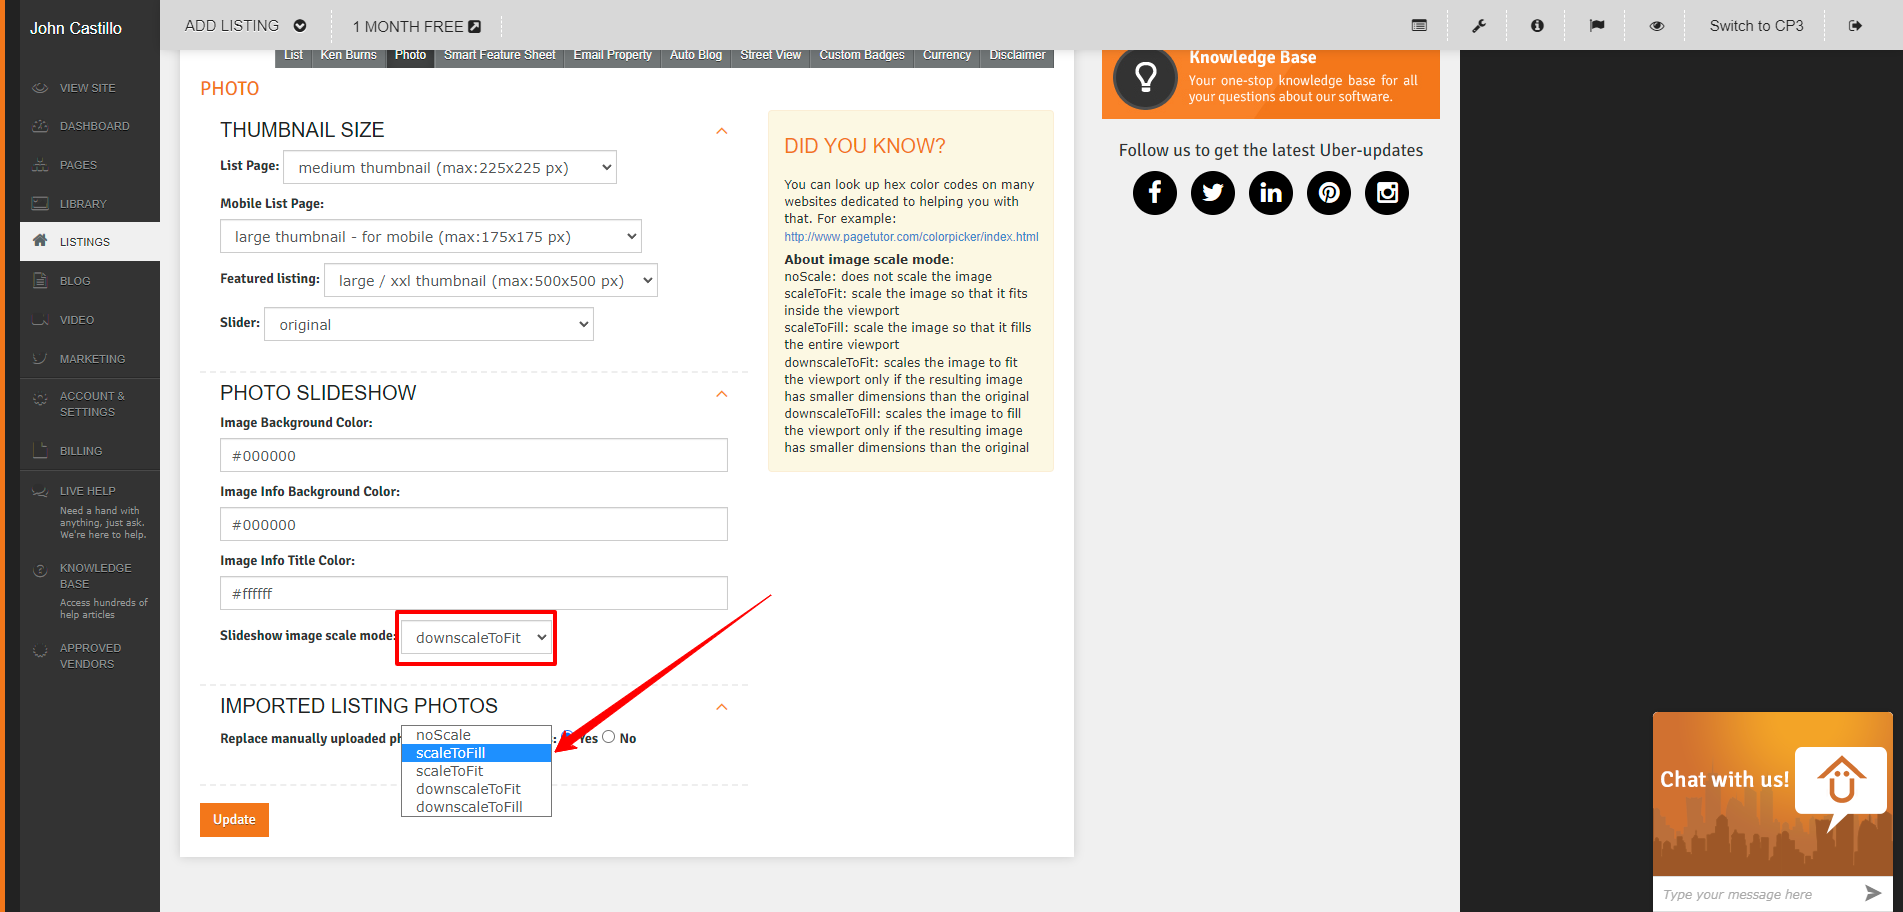Switch to the Smart Feature Sheet tab
The width and height of the screenshot is (1903, 912).
(x=499, y=55)
